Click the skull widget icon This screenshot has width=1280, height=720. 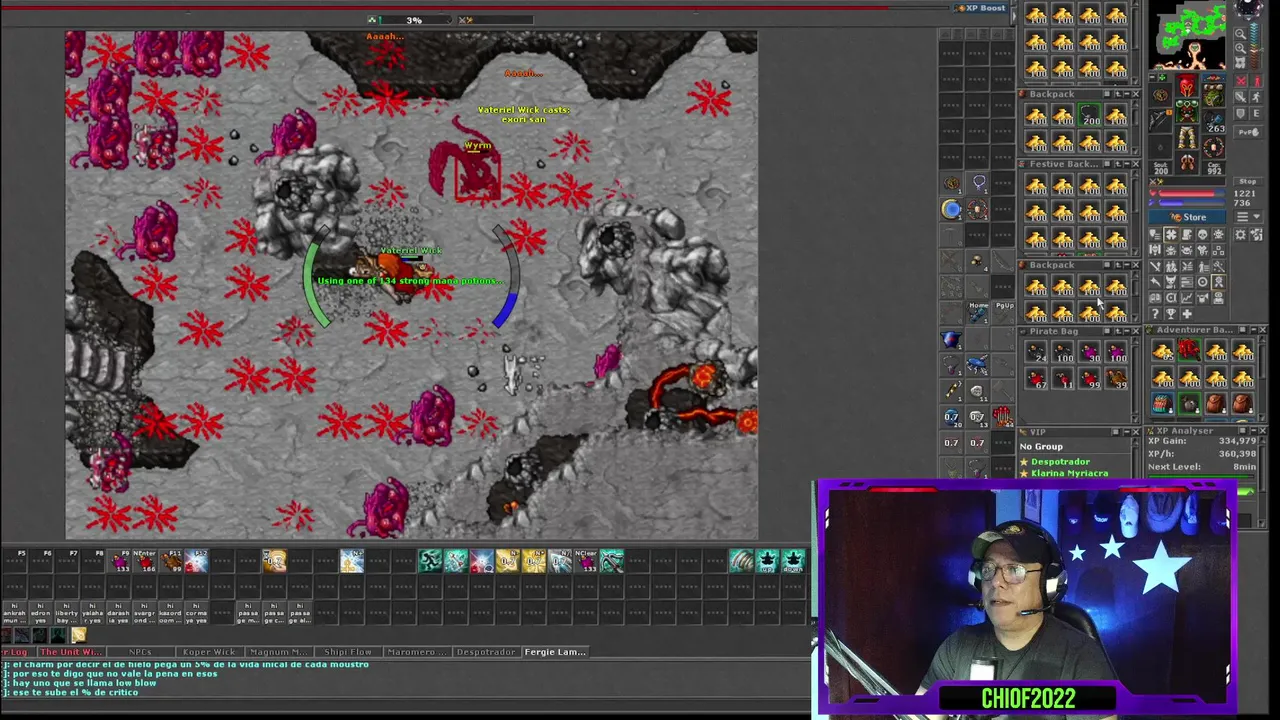coord(1203,235)
